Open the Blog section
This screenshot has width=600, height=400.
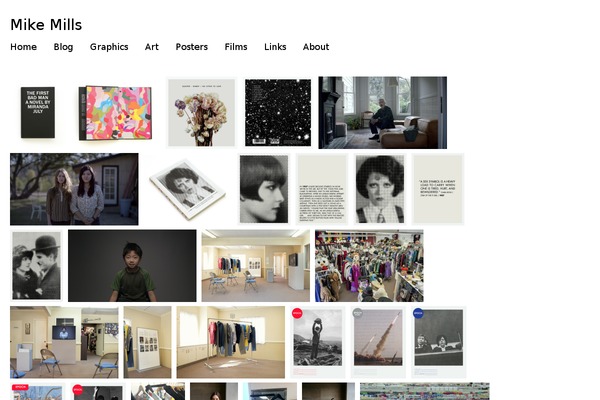(x=64, y=47)
